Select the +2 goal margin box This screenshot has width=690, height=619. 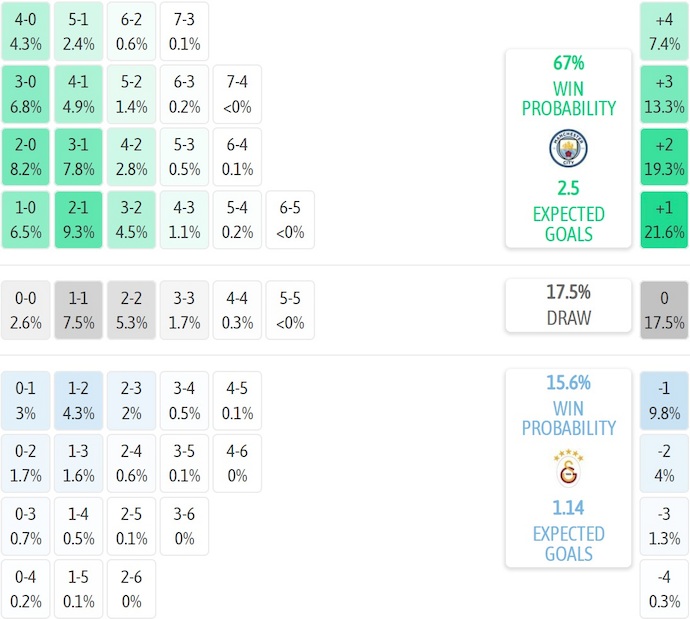(665, 157)
